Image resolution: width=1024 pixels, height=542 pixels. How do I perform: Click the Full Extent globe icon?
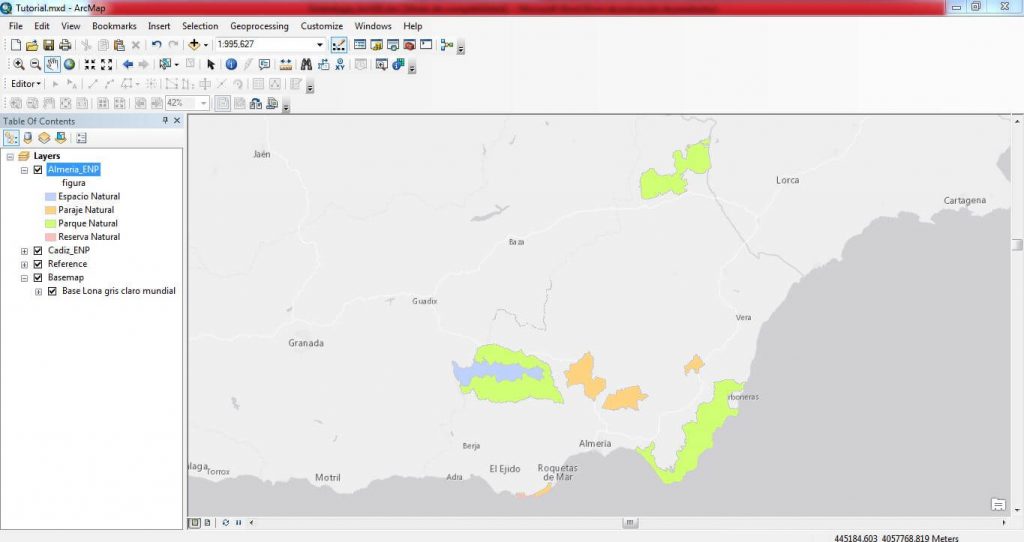[70, 64]
